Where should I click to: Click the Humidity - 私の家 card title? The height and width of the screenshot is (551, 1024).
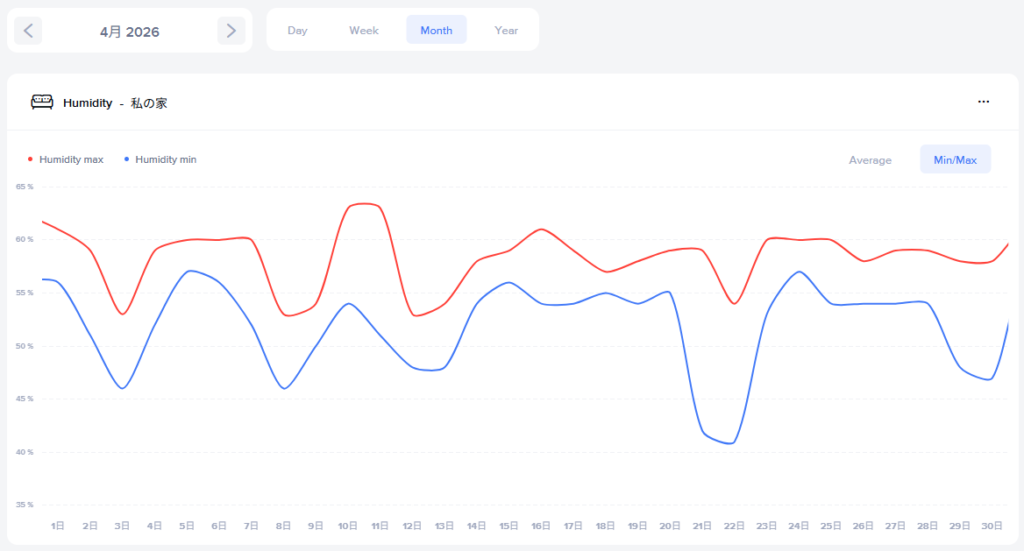(115, 103)
